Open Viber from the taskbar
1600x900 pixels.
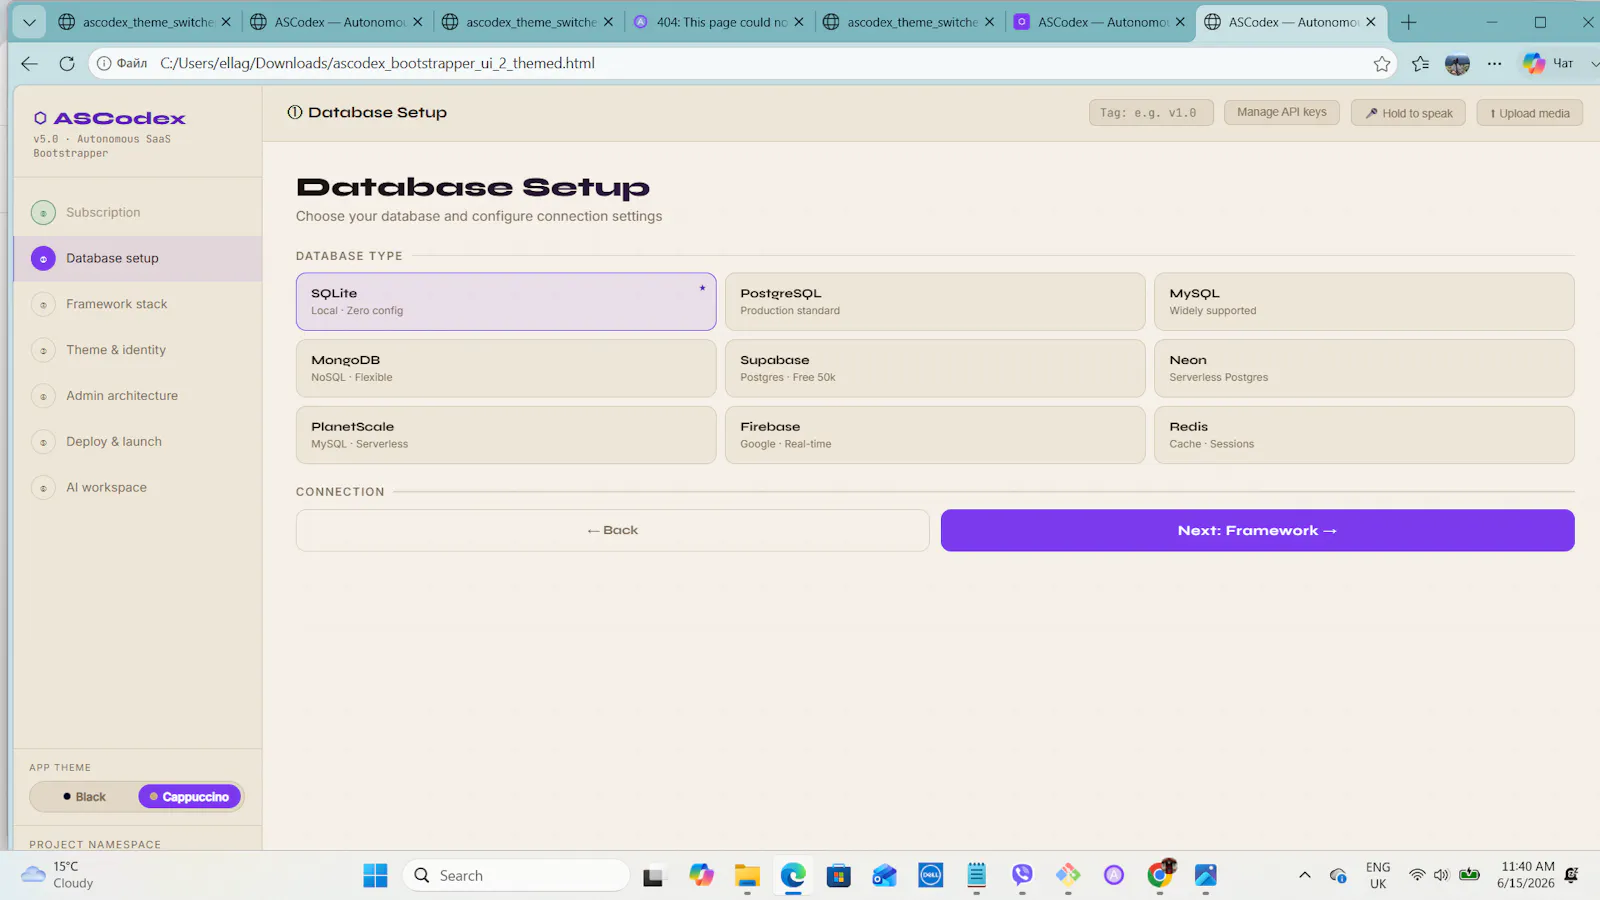(x=1022, y=876)
